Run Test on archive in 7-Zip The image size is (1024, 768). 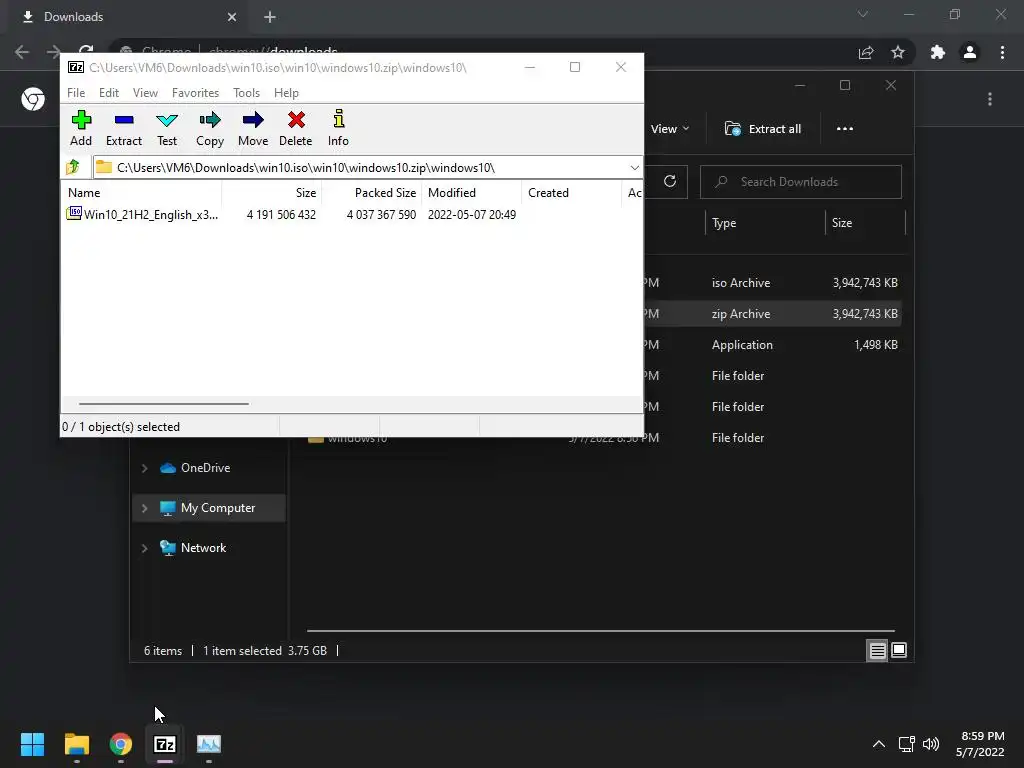click(167, 128)
